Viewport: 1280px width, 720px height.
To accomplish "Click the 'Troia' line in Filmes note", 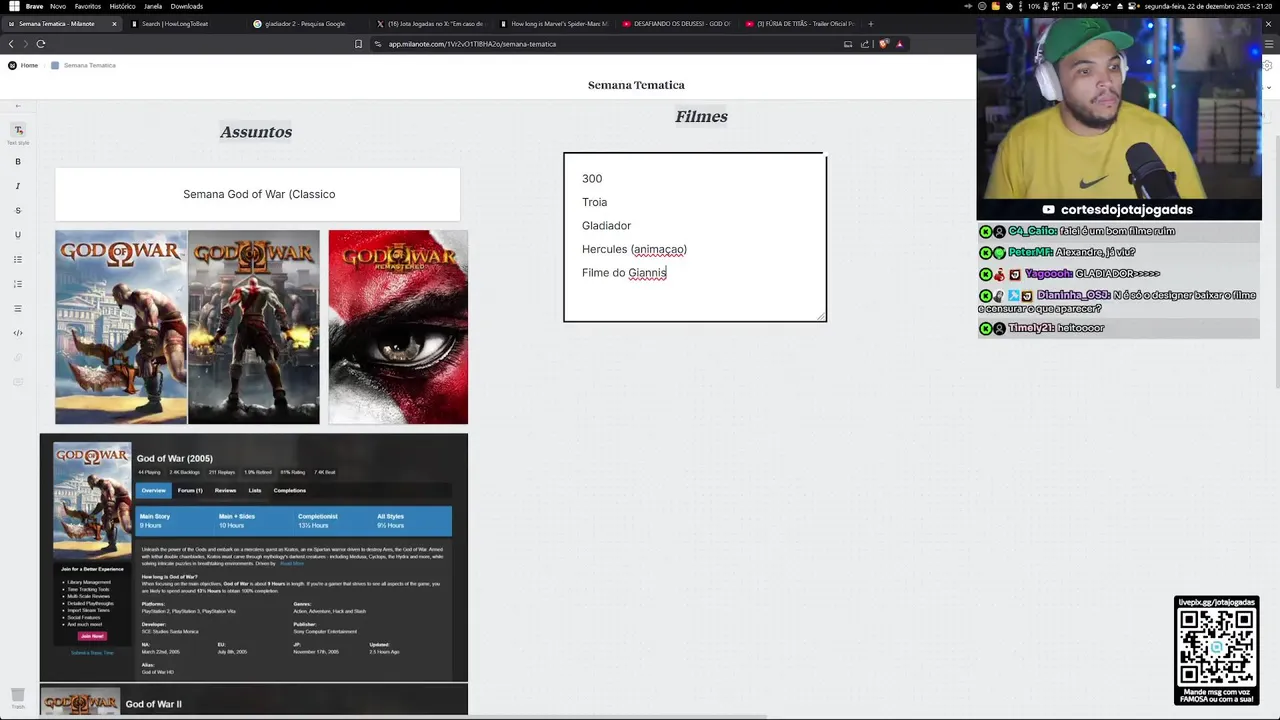I will [594, 202].
